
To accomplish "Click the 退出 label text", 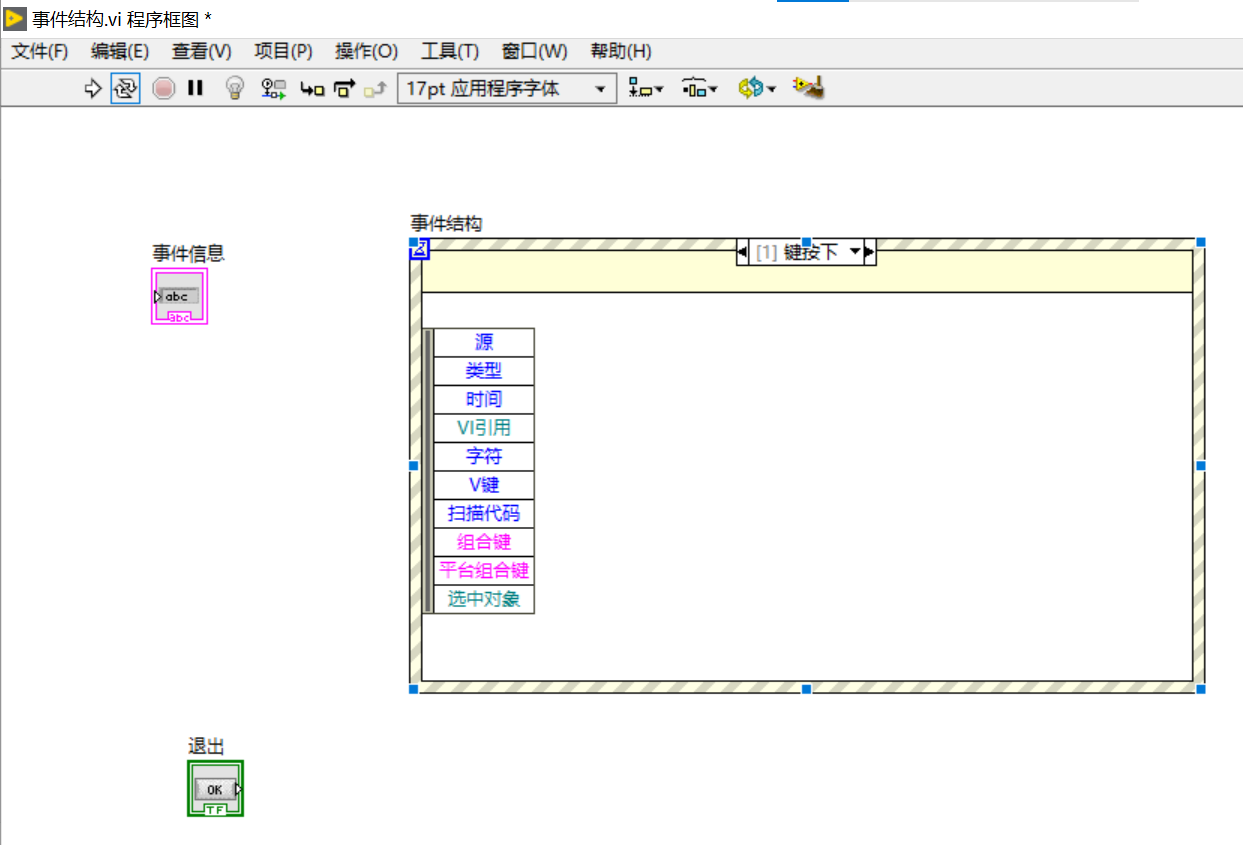I will click(x=206, y=746).
